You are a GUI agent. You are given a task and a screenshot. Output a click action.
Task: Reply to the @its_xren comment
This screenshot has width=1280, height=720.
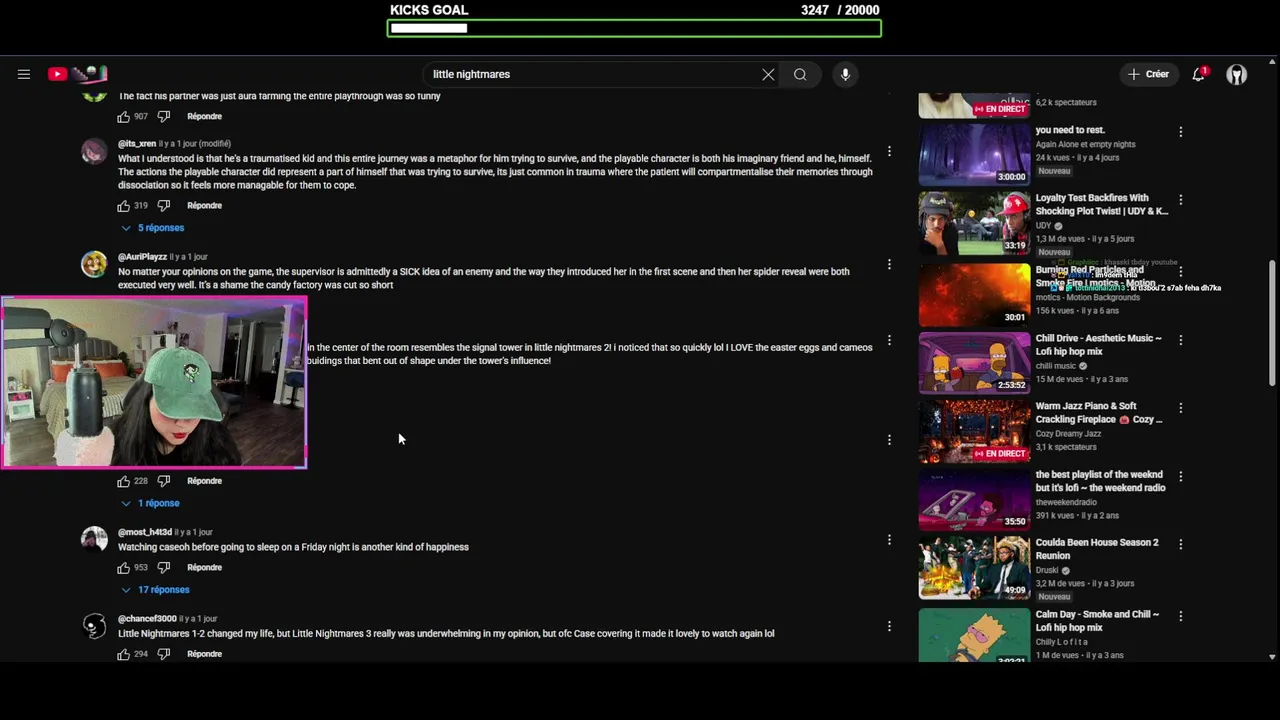pyautogui.click(x=204, y=205)
